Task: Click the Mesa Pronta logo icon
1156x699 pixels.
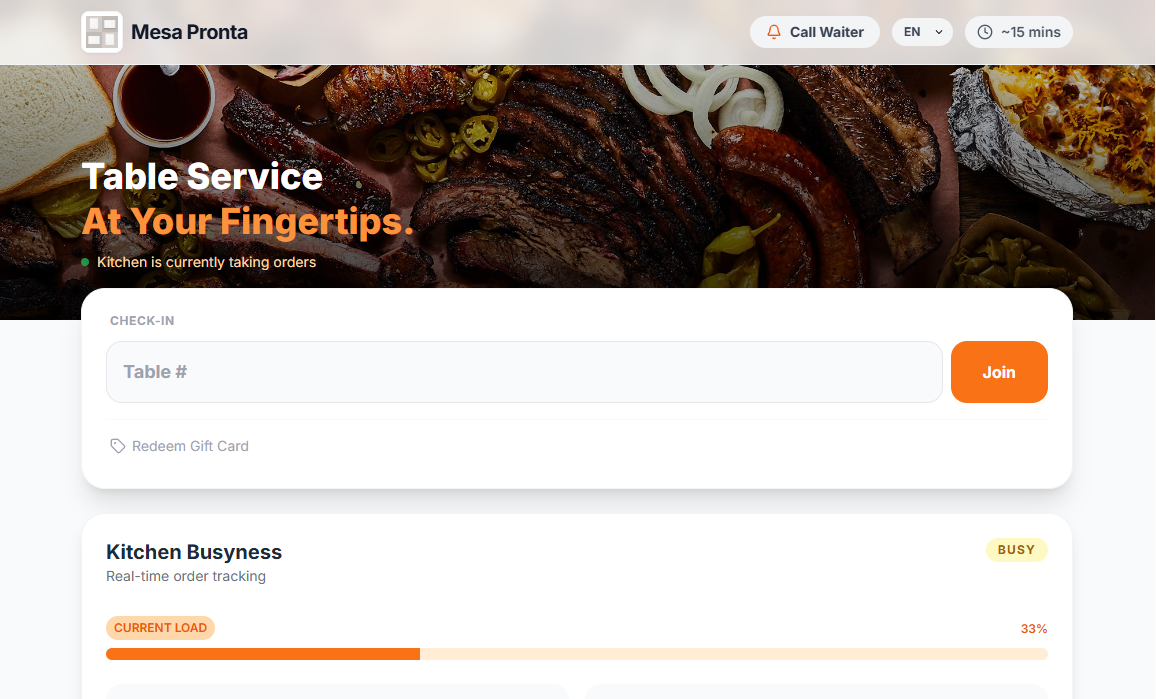Action: [101, 32]
